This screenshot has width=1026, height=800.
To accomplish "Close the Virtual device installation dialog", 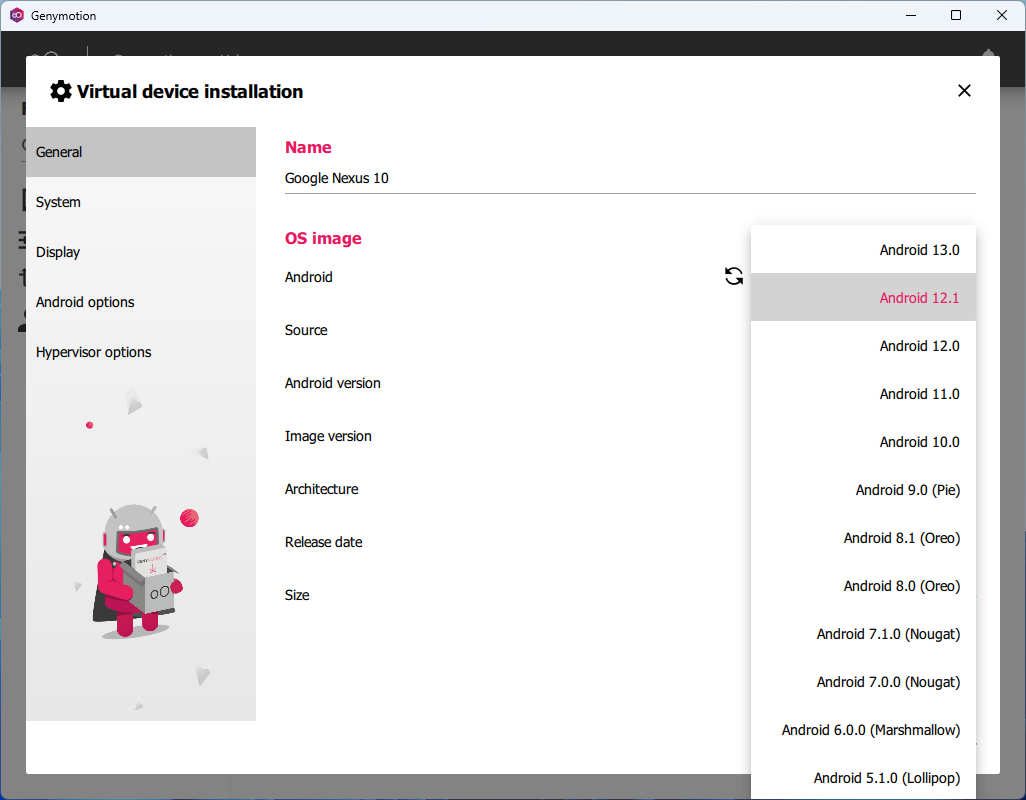I will tap(964, 91).
